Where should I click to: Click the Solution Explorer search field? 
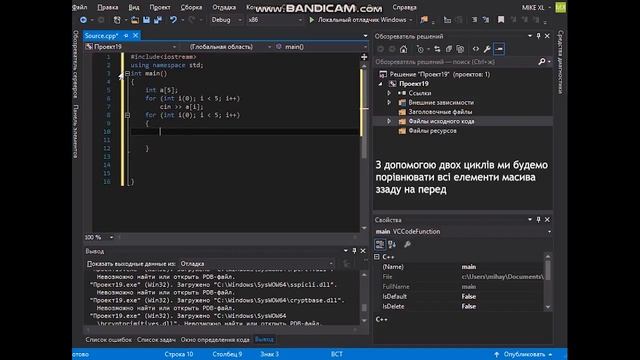(455, 62)
